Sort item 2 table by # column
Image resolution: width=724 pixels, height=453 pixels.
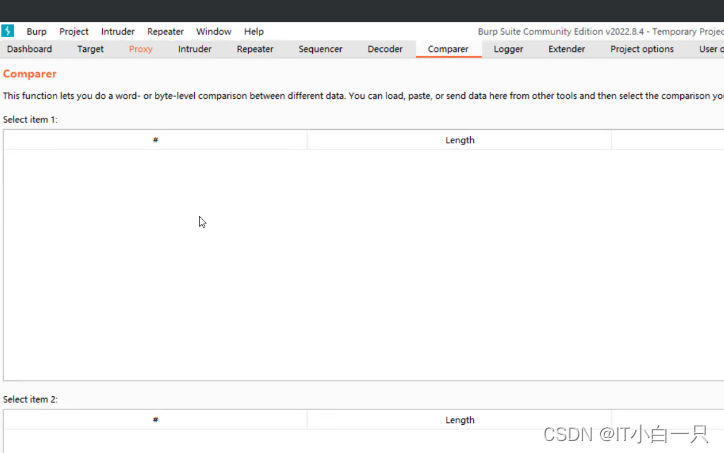point(156,420)
